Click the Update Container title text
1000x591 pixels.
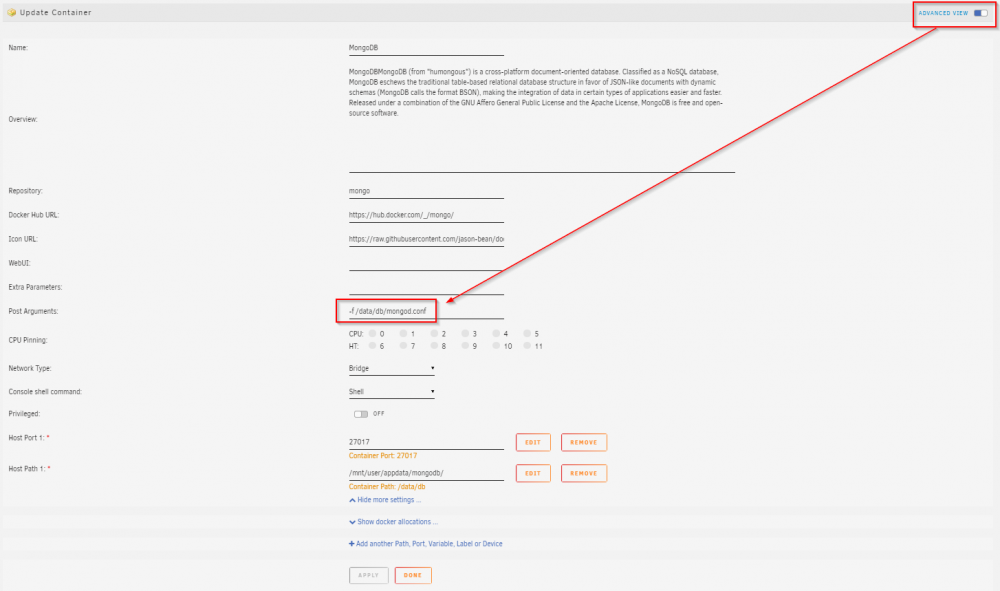[55, 12]
